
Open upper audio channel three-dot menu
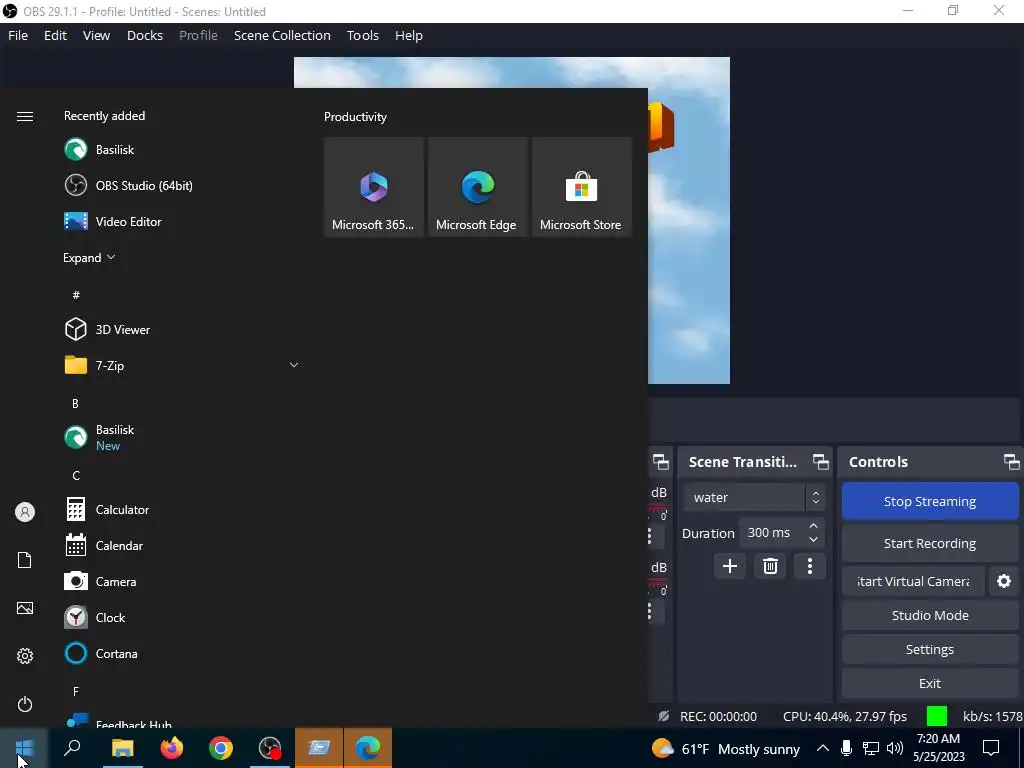pyautogui.click(x=650, y=537)
